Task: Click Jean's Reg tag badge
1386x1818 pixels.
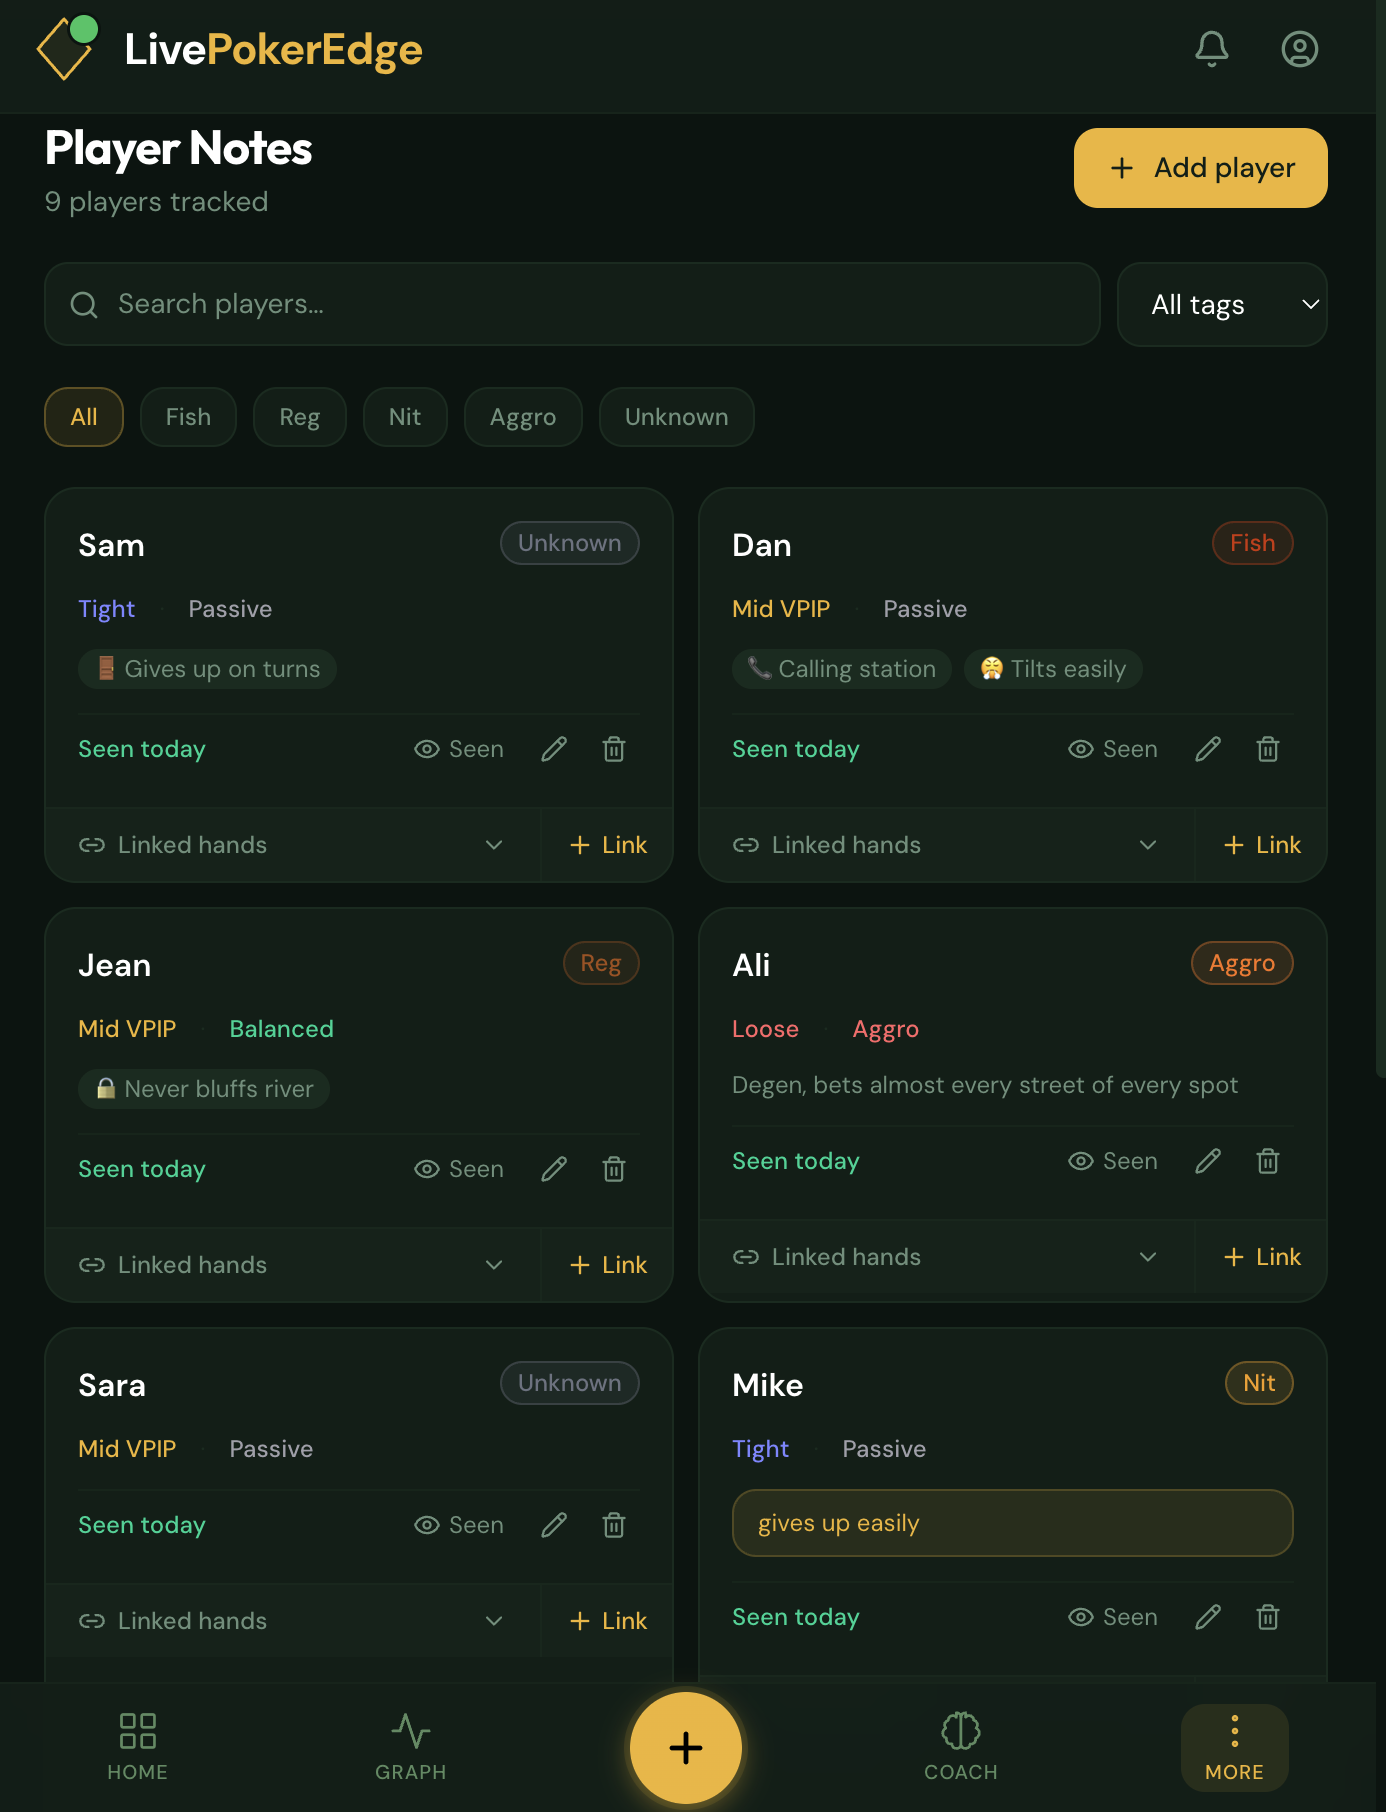Action: tap(601, 963)
